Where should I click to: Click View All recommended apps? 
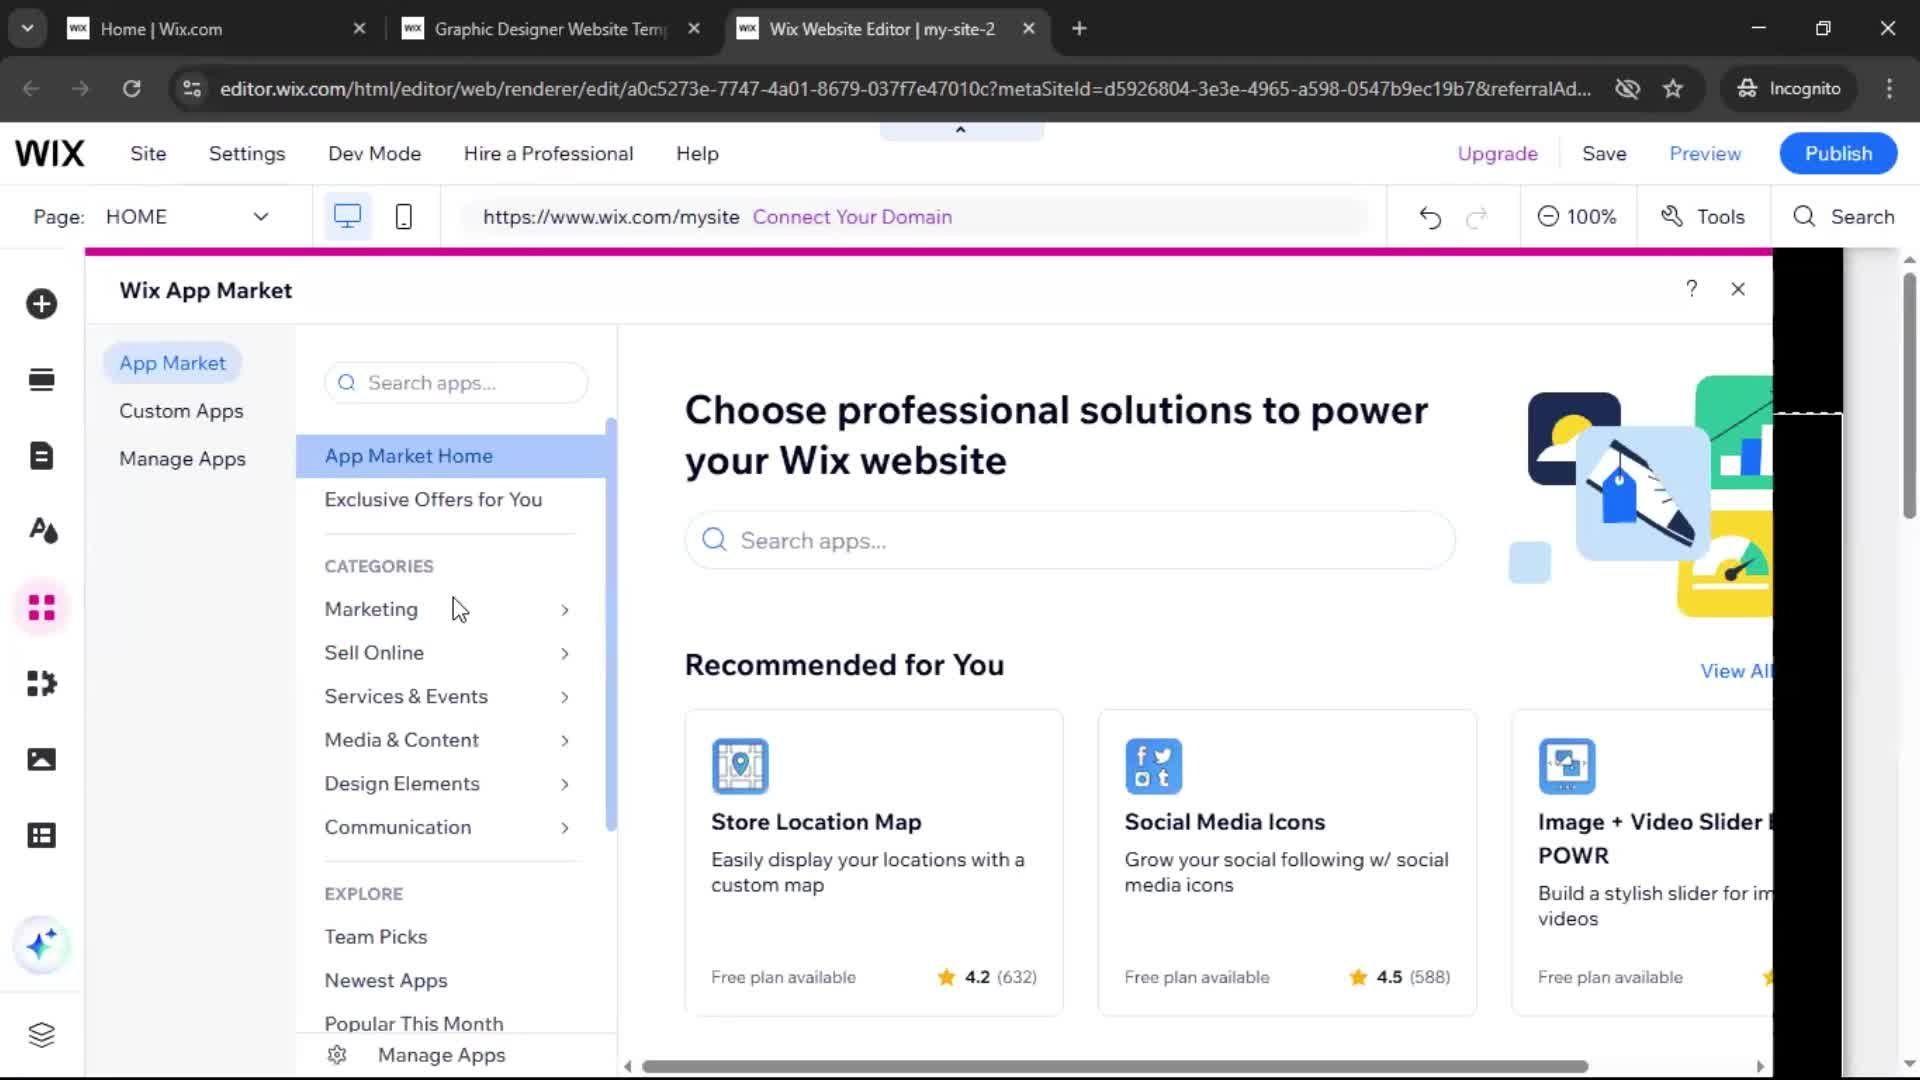[x=1736, y=671]
